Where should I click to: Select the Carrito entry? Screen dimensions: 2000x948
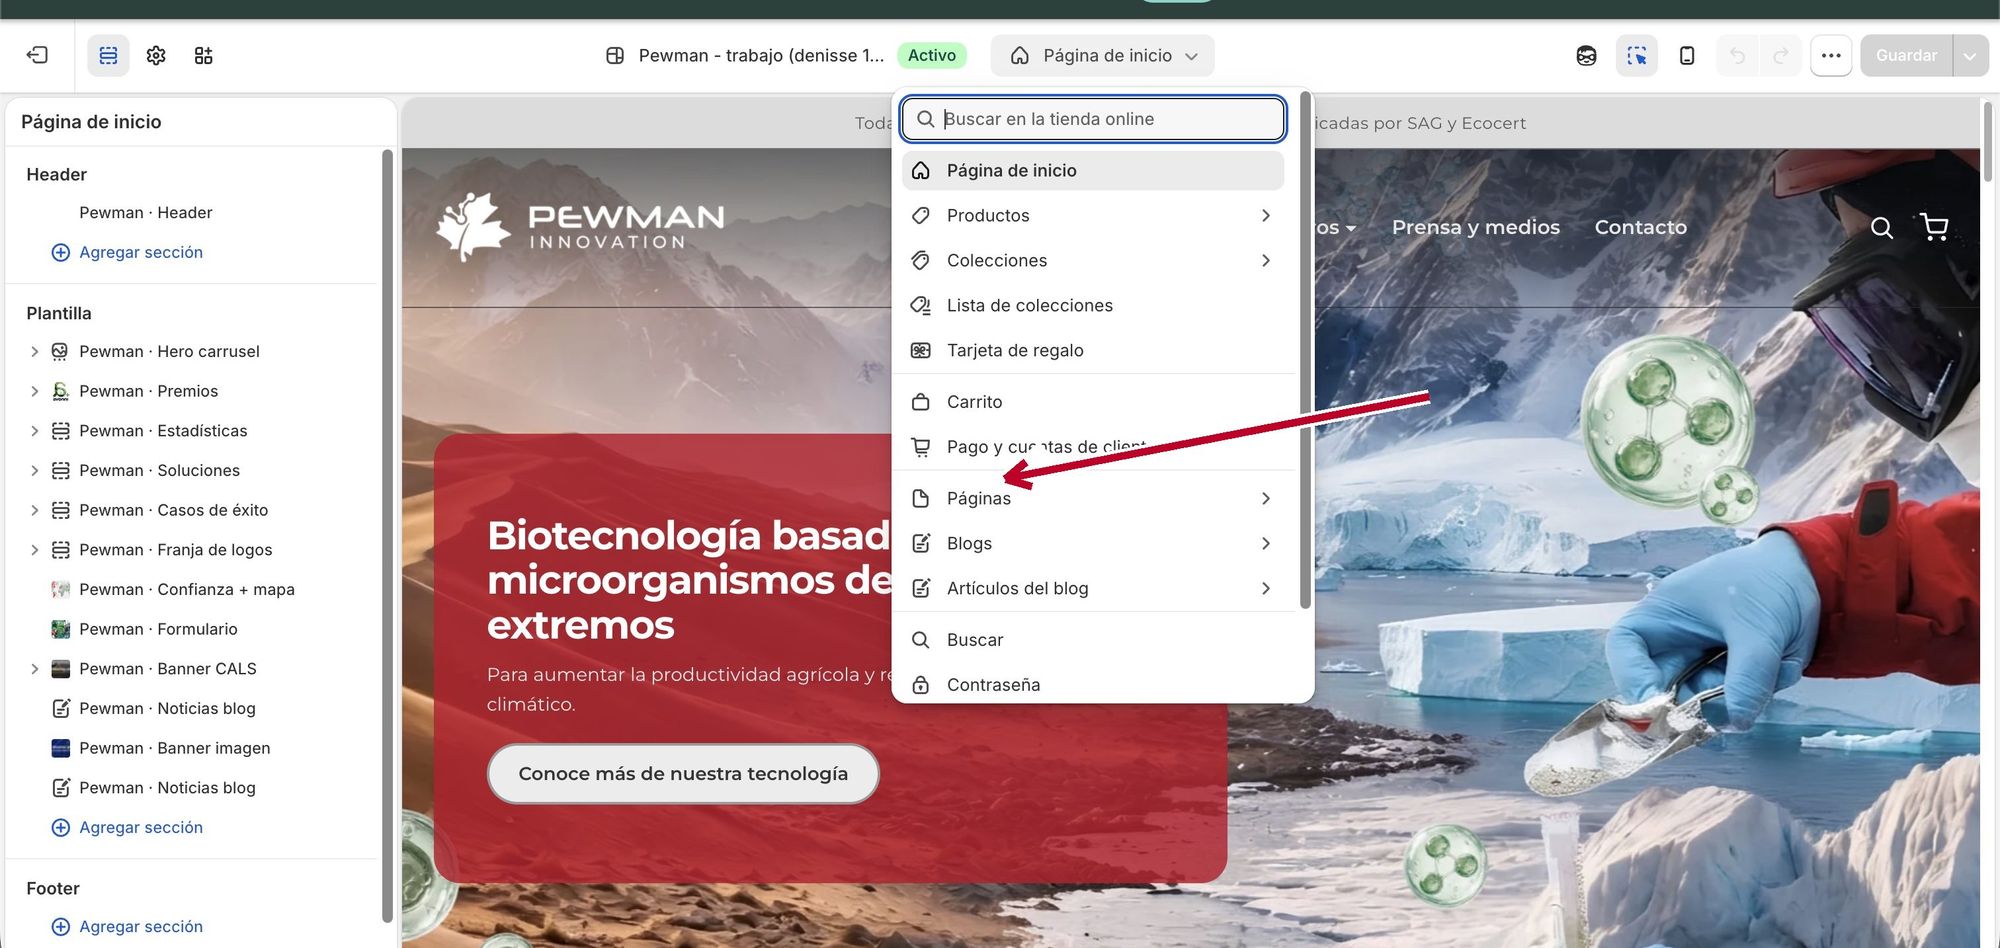point(1093,401)
